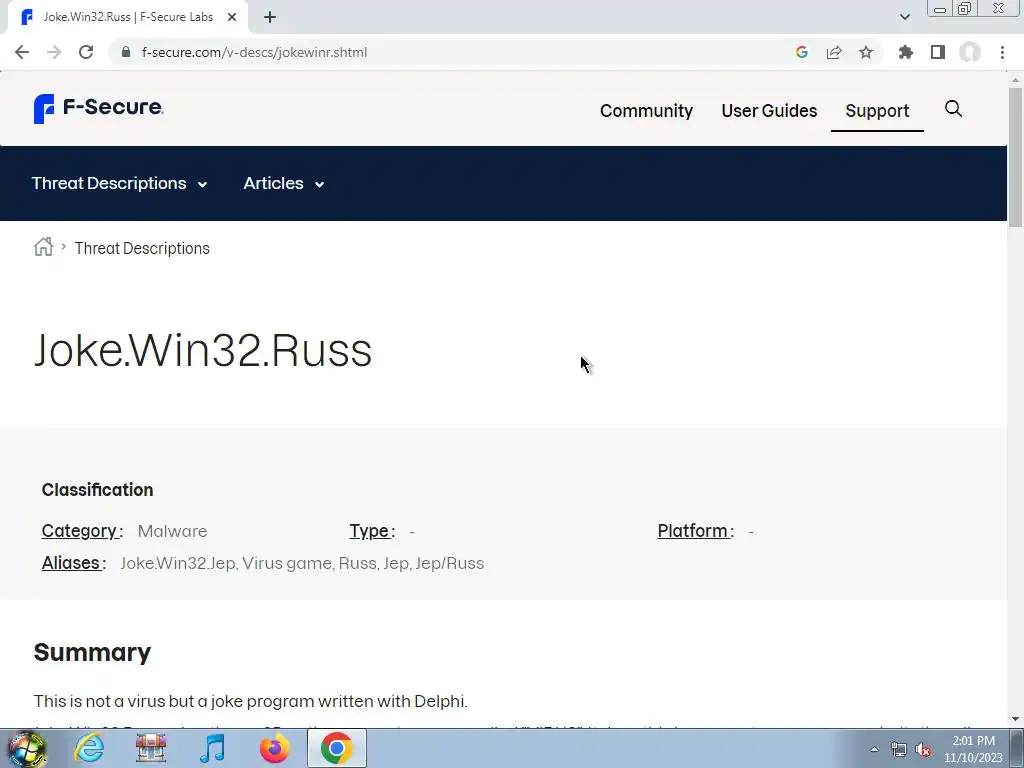Open file explorer library taskbar icon
1024x768 pixels.
(x=151, y=748)
